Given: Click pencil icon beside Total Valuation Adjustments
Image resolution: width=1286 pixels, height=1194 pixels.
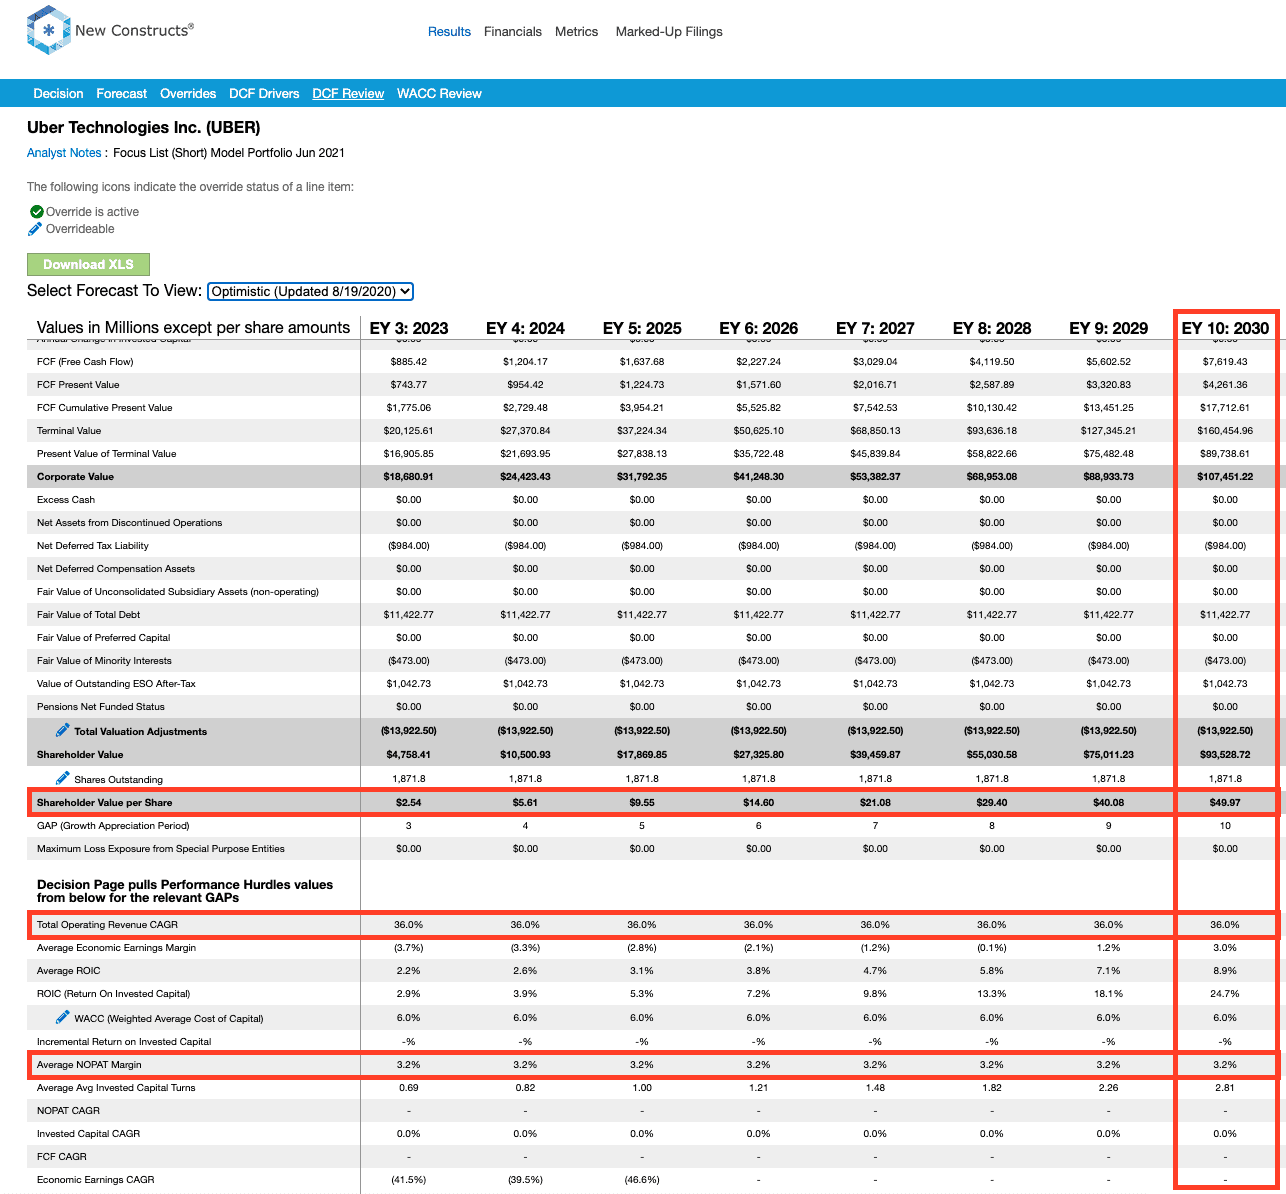Looking at the screenshot, I should 62,730.
